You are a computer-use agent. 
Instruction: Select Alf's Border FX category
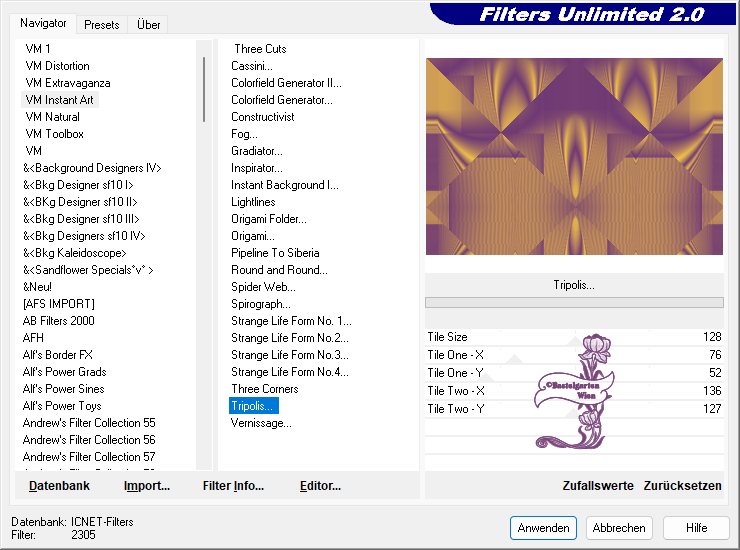pos(58,355)
